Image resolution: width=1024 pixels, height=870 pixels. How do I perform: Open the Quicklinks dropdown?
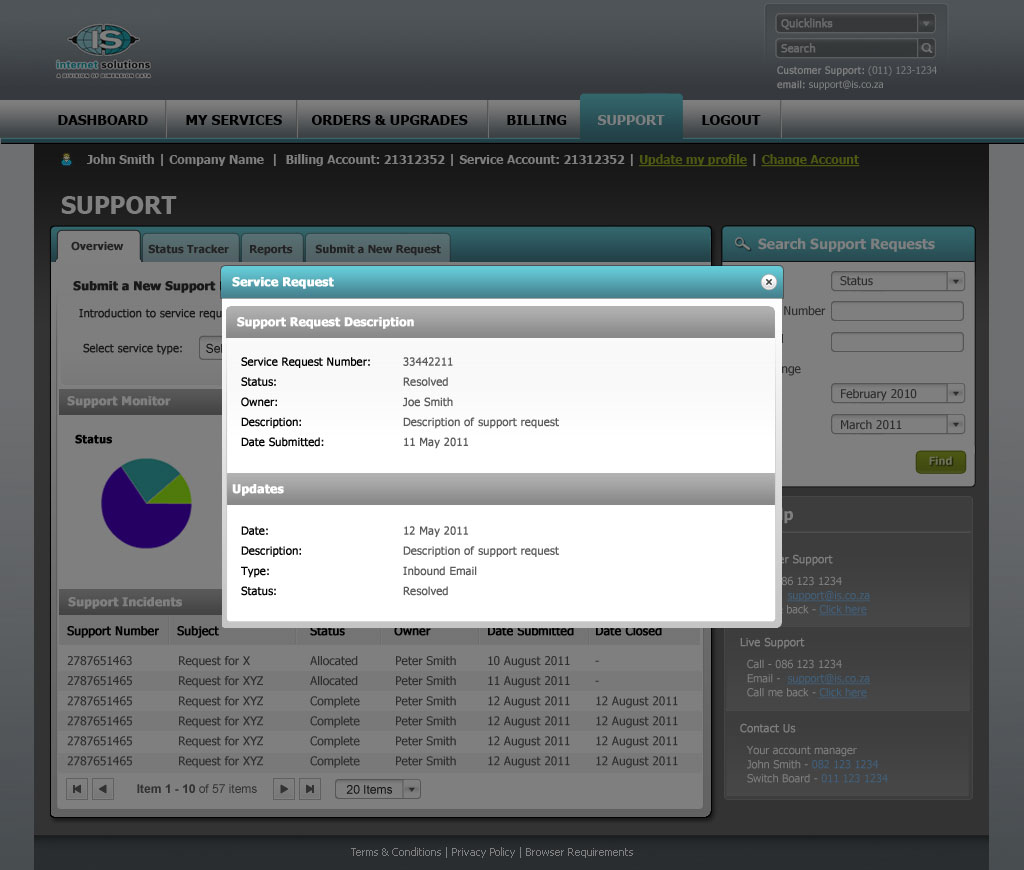click(x=926, y=23)
